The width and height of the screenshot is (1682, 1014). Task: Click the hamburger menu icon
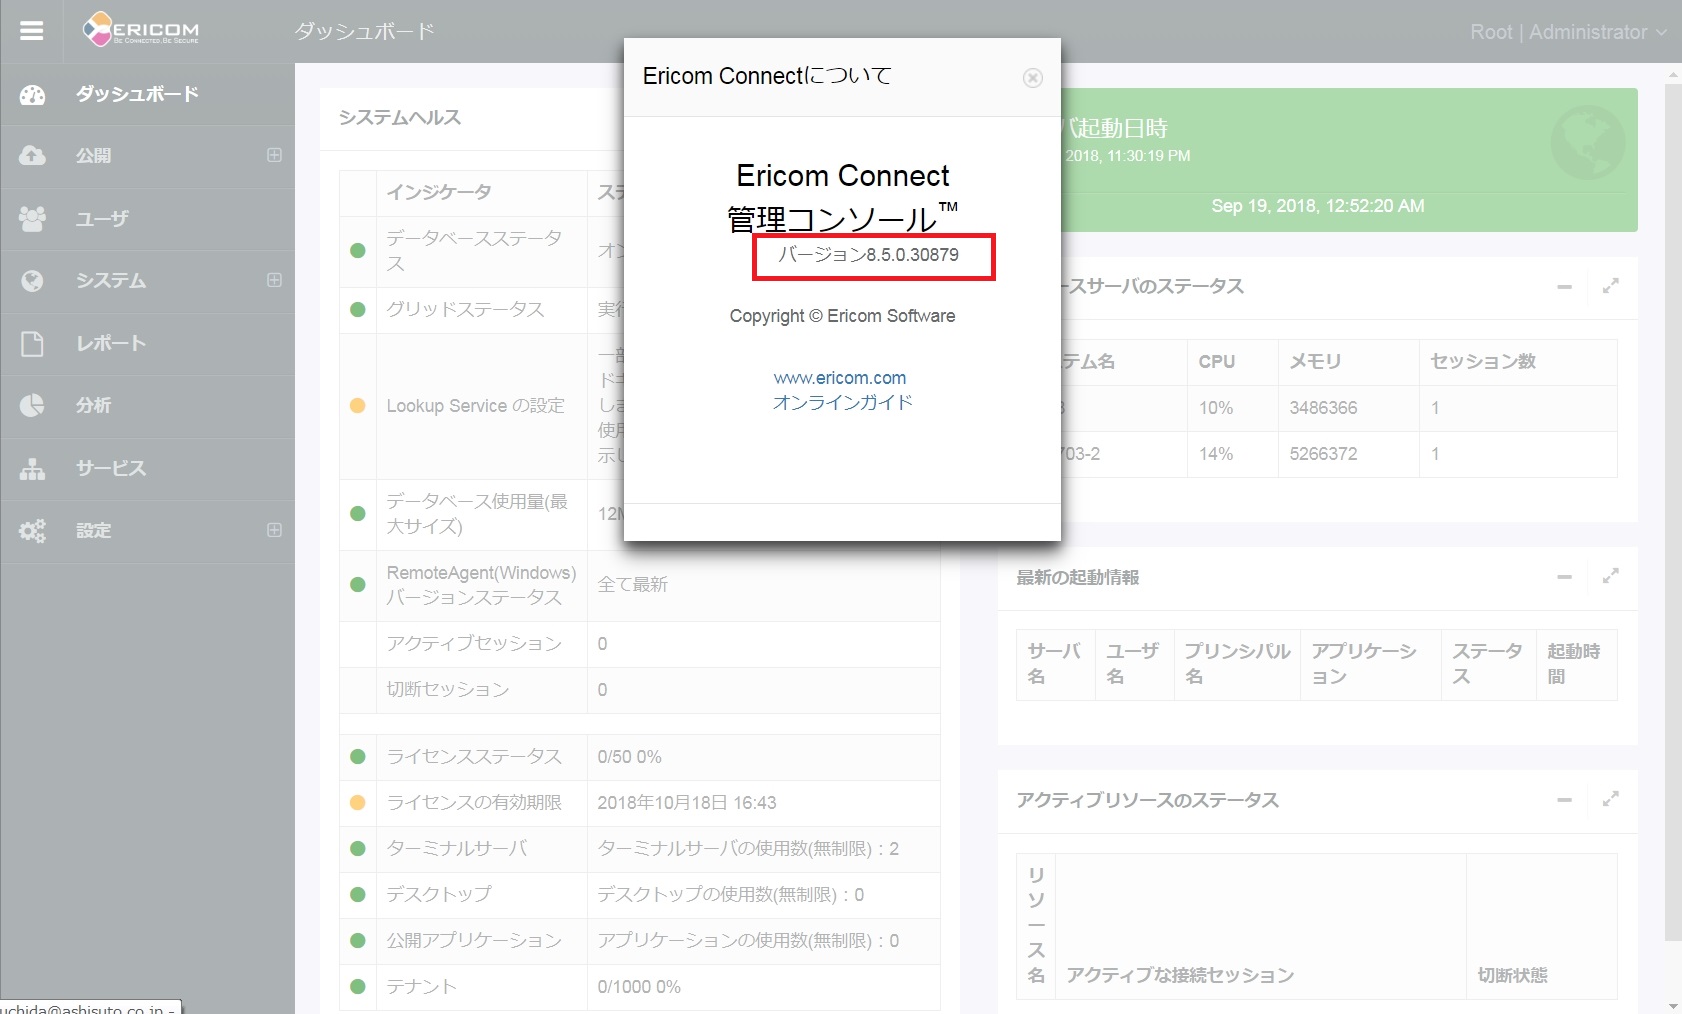(32, 31)
